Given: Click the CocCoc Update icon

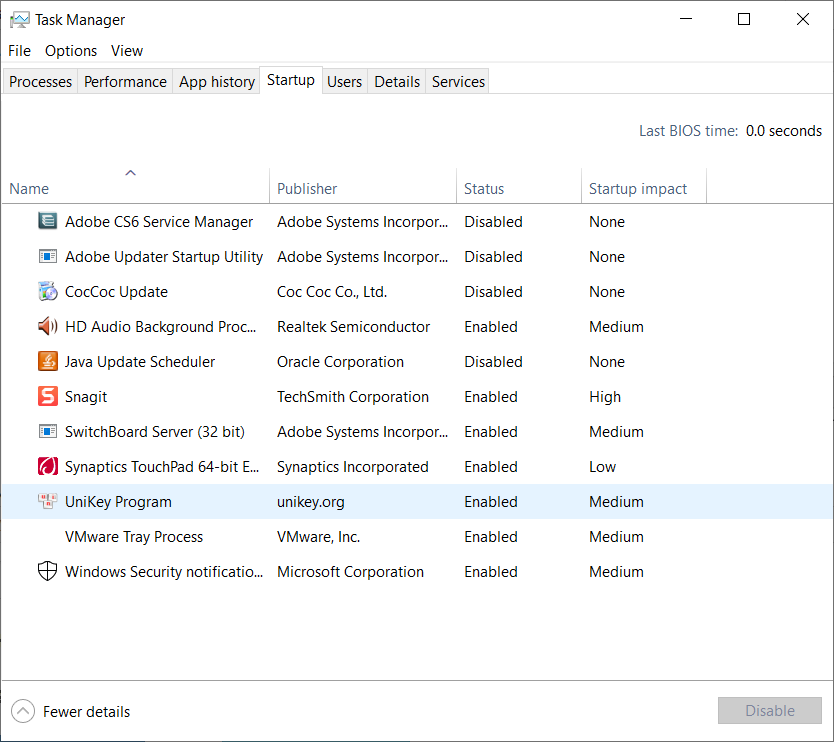Looking at the screenshot, I should coord(48,292).
